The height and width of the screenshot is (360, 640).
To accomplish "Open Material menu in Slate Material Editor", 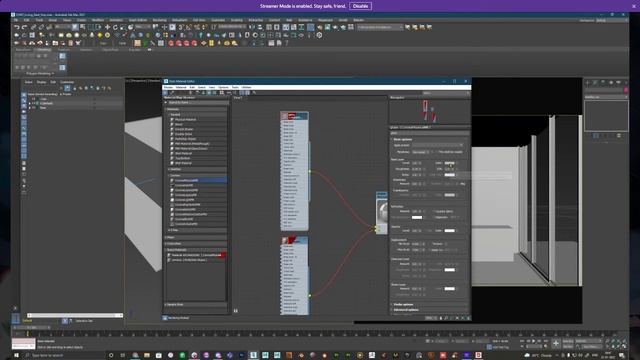I will 181,87.
